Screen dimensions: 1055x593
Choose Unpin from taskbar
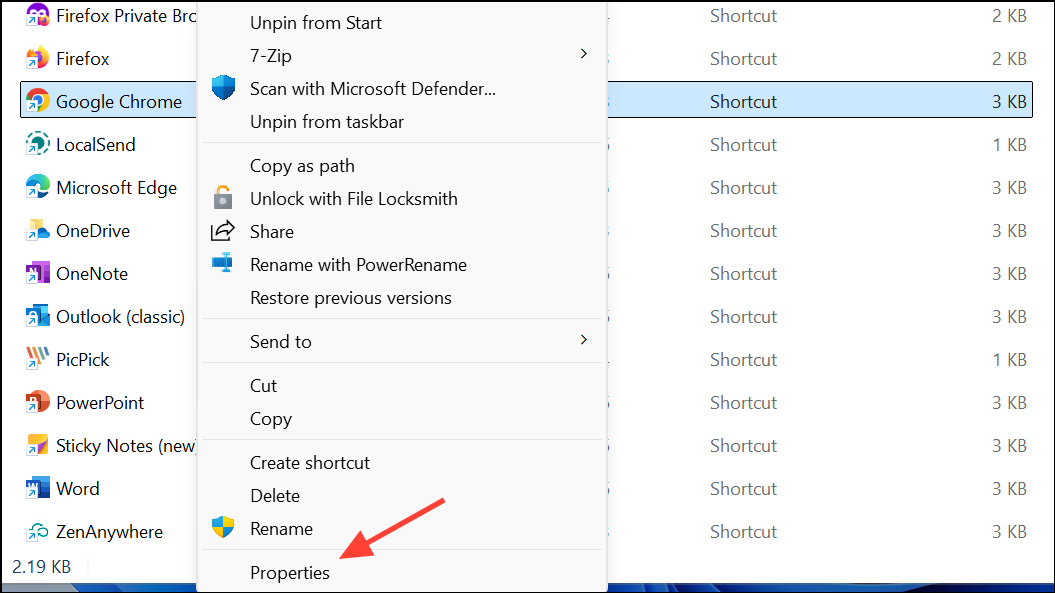327,122
